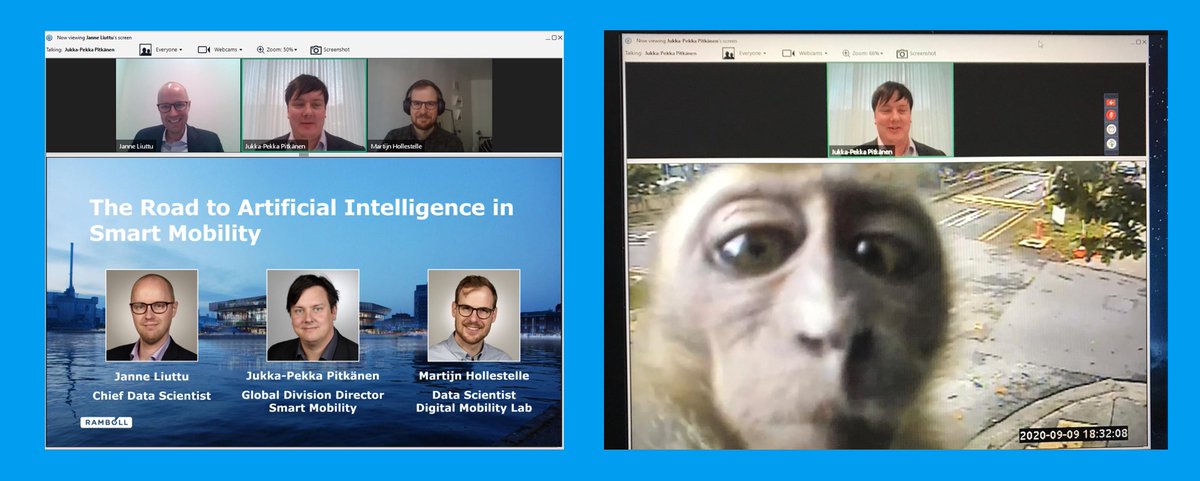Click the webcam camera icon in the right window

788,52
